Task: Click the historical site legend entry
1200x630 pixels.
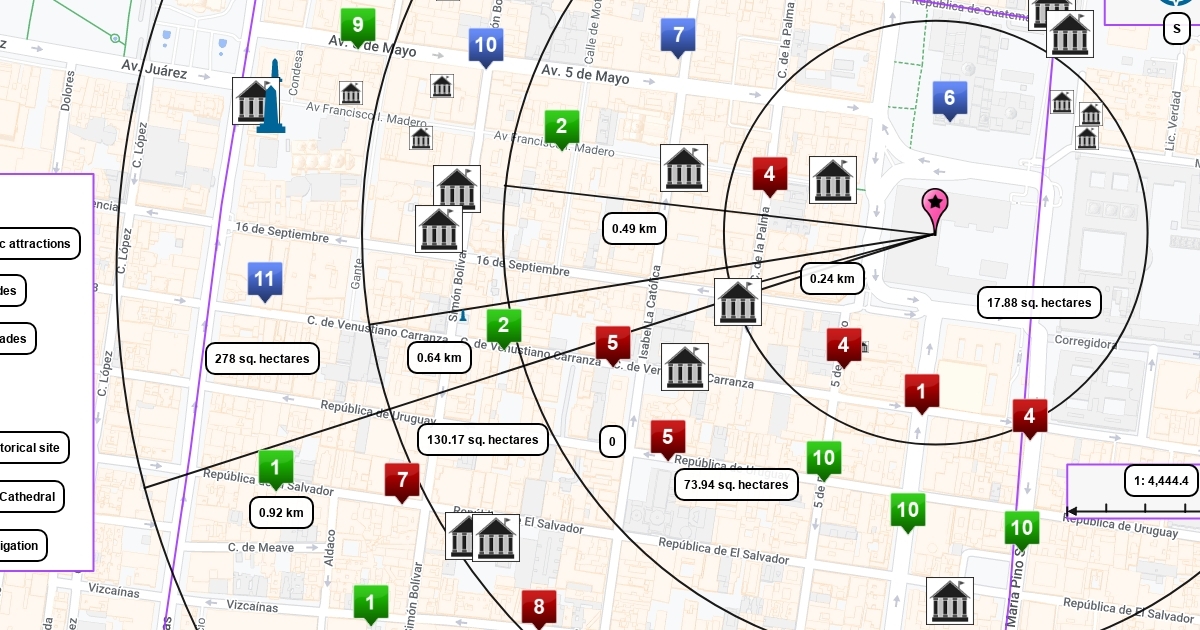Action: tap(32, 448)
